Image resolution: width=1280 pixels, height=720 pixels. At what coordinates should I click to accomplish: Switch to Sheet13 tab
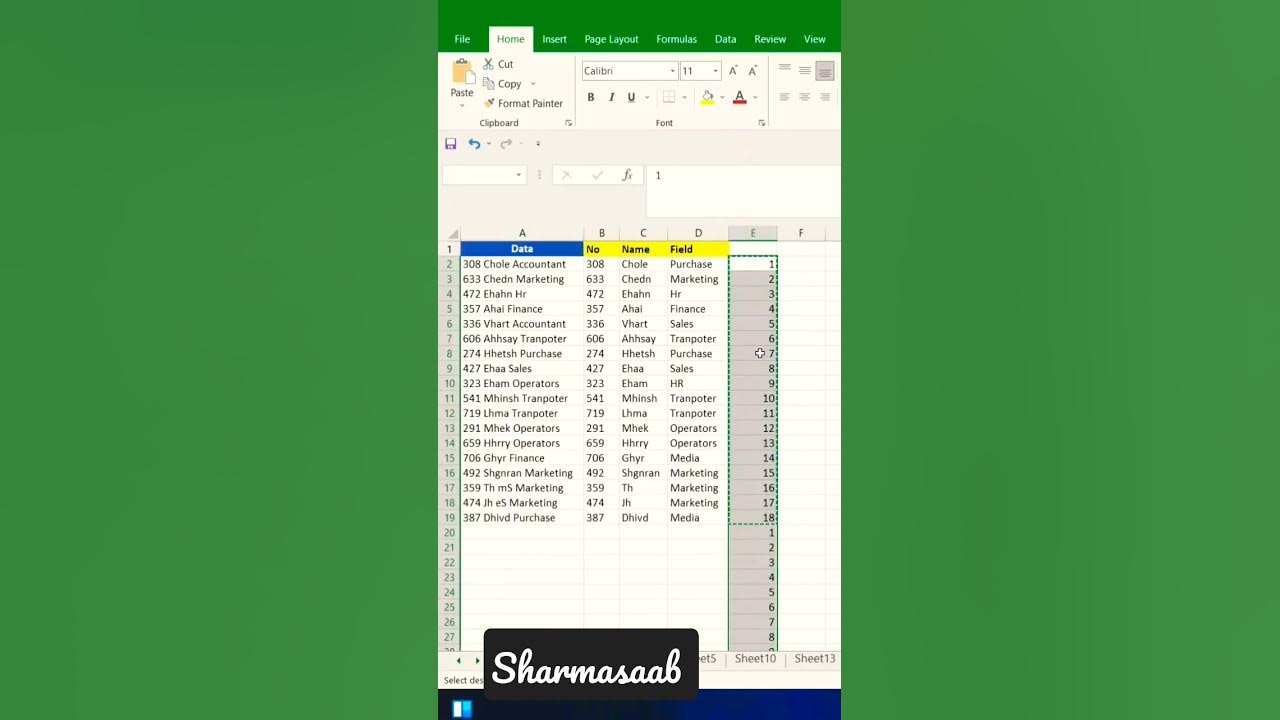815,659
